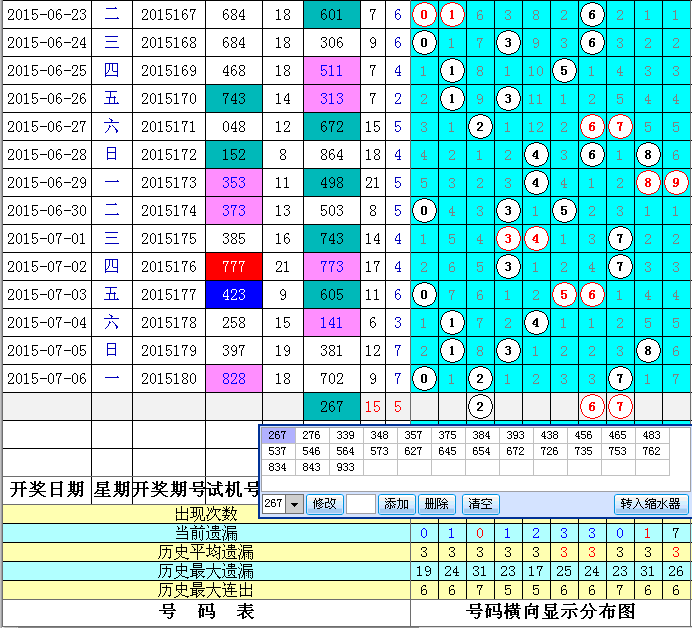Click the date cell 2015-07-06
692x628 pixels.
tap(47, 379)
